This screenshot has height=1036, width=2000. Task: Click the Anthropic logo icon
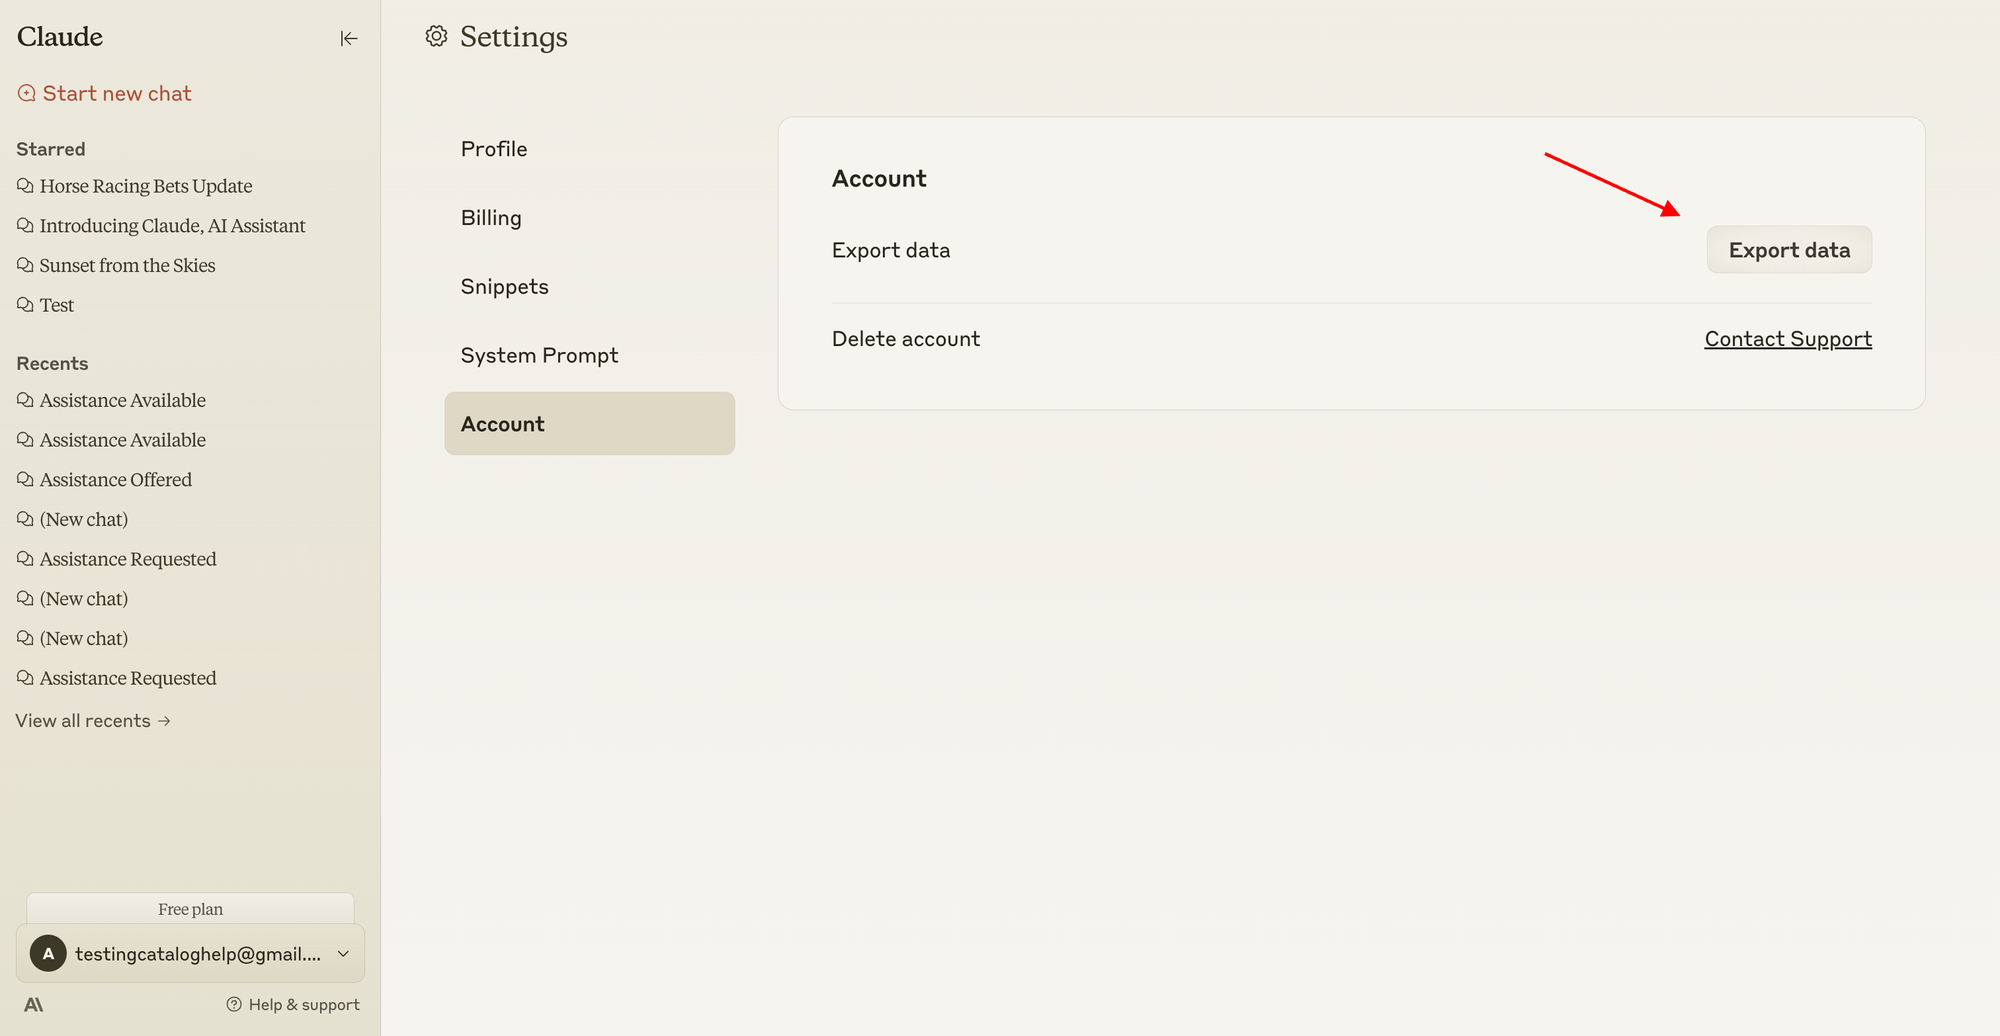coord(33,1004)
